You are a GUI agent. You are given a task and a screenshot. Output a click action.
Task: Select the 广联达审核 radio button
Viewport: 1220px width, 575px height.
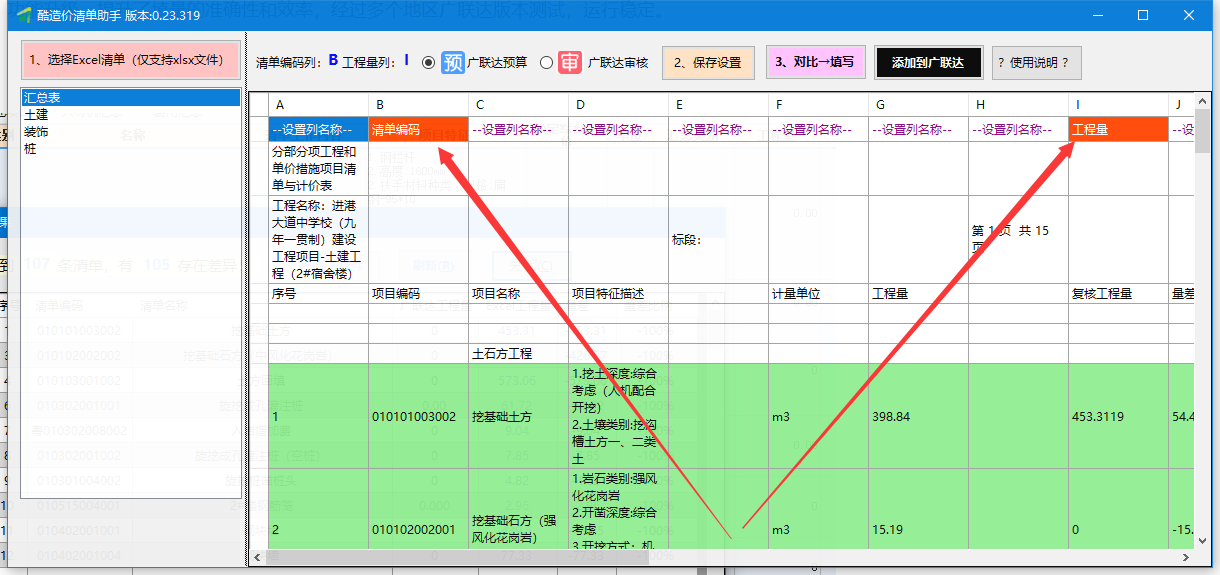(x=546, y=62)
